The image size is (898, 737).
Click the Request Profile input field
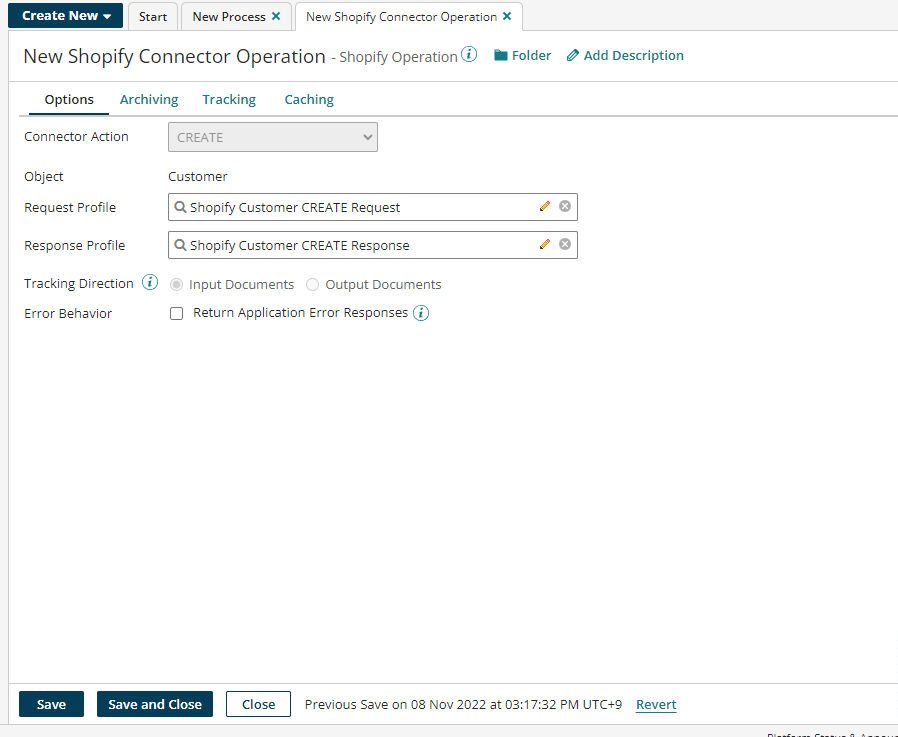(x=373, y=207)
